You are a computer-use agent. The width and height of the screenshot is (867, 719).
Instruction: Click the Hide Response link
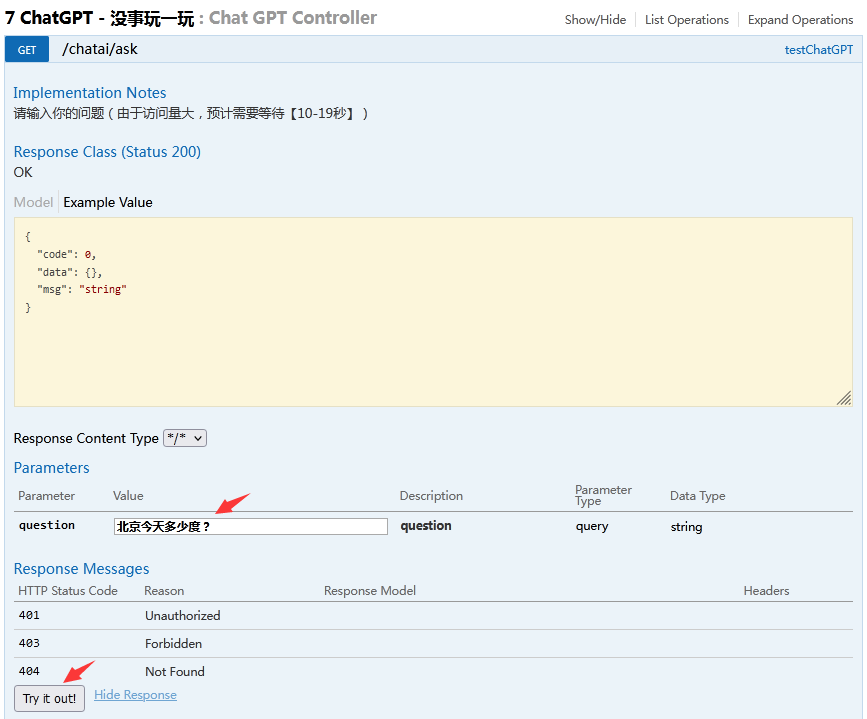135,695
